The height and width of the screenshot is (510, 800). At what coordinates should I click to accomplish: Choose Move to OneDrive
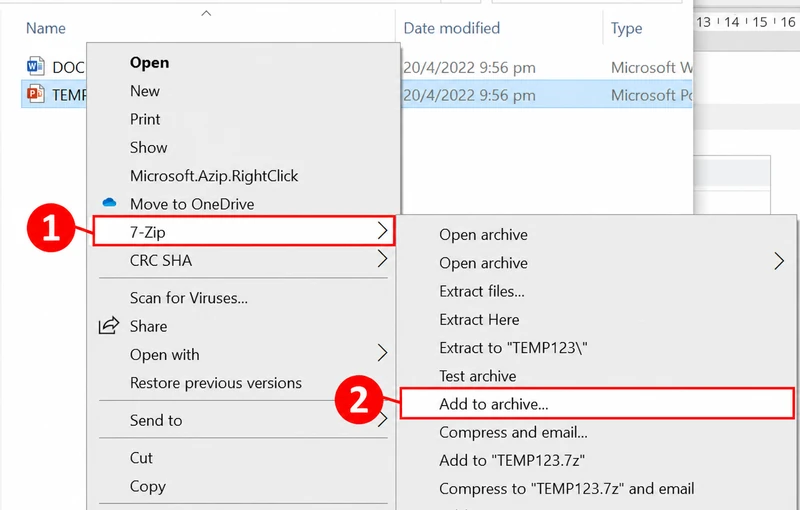pyautogui.click(x=192, y=205)
